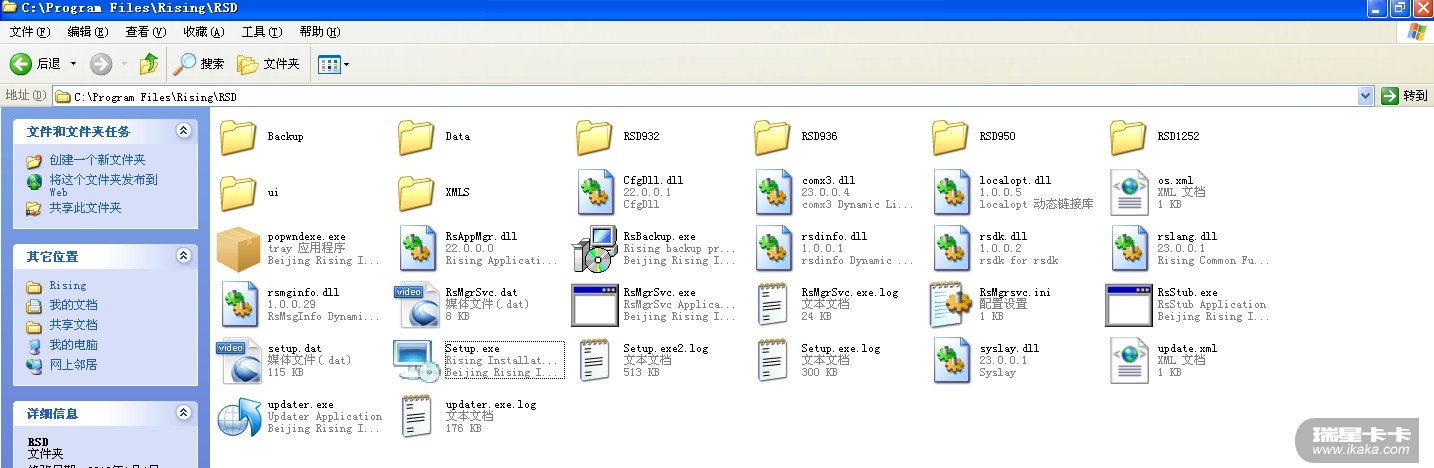Open the Backup folder icon
1434x468 pixels.
(x=238, y=137)
